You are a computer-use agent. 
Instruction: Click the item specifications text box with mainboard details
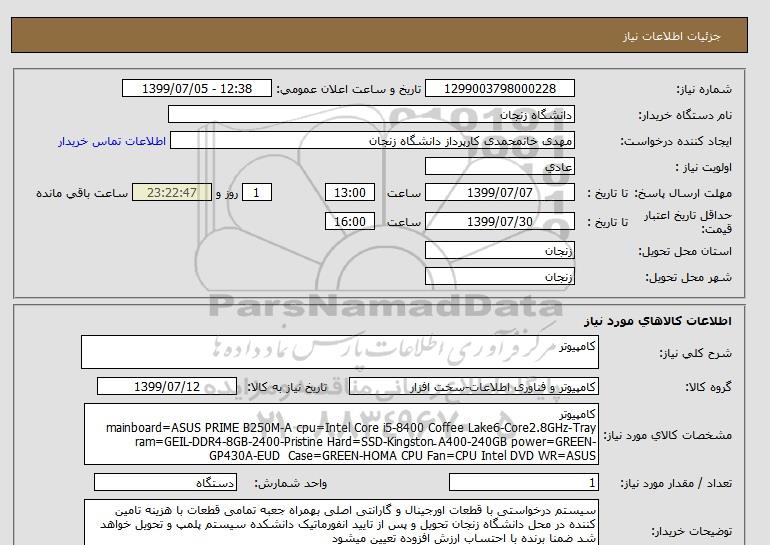click(x=341, y=435)
